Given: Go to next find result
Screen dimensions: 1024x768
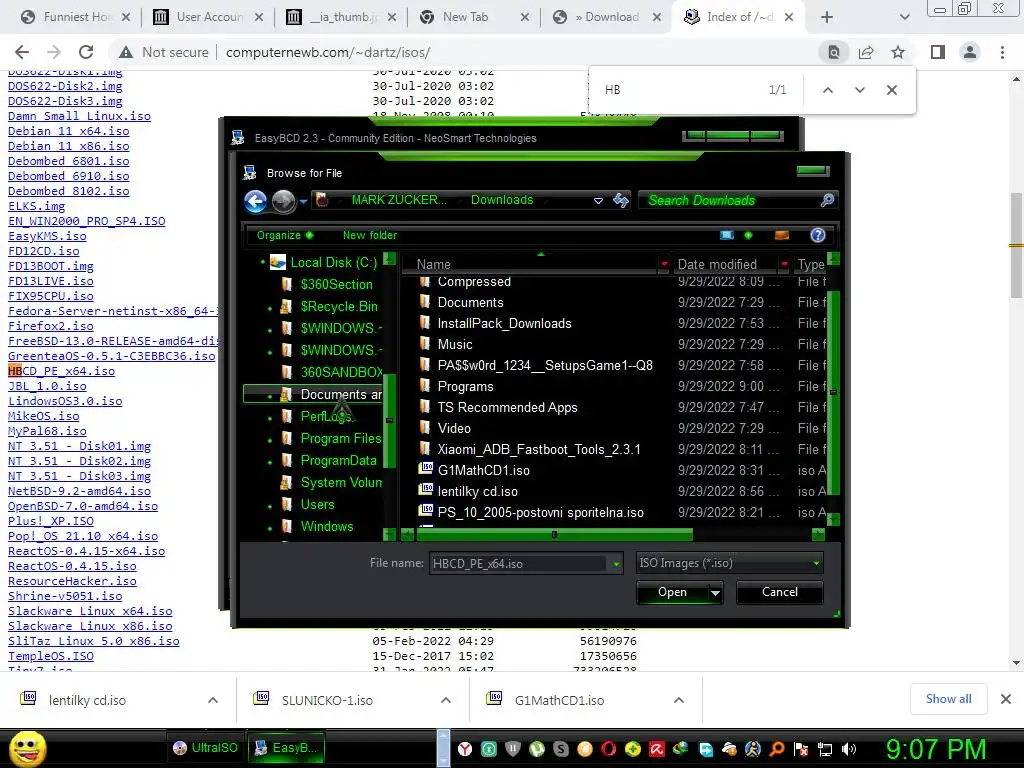Looking at the screenshot, I should [x=859, y=90].
